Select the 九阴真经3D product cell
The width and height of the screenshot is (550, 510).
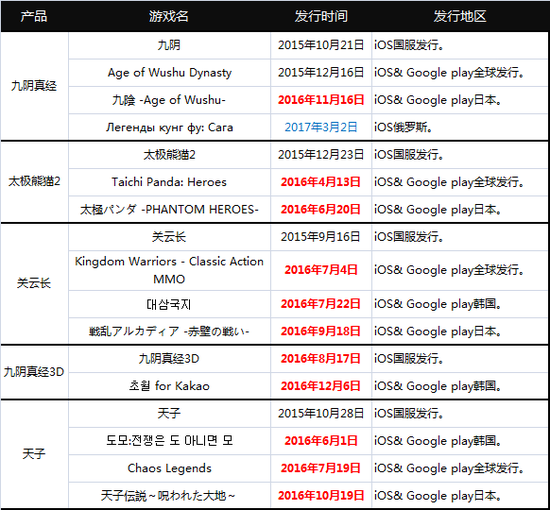tap(34, 372)
